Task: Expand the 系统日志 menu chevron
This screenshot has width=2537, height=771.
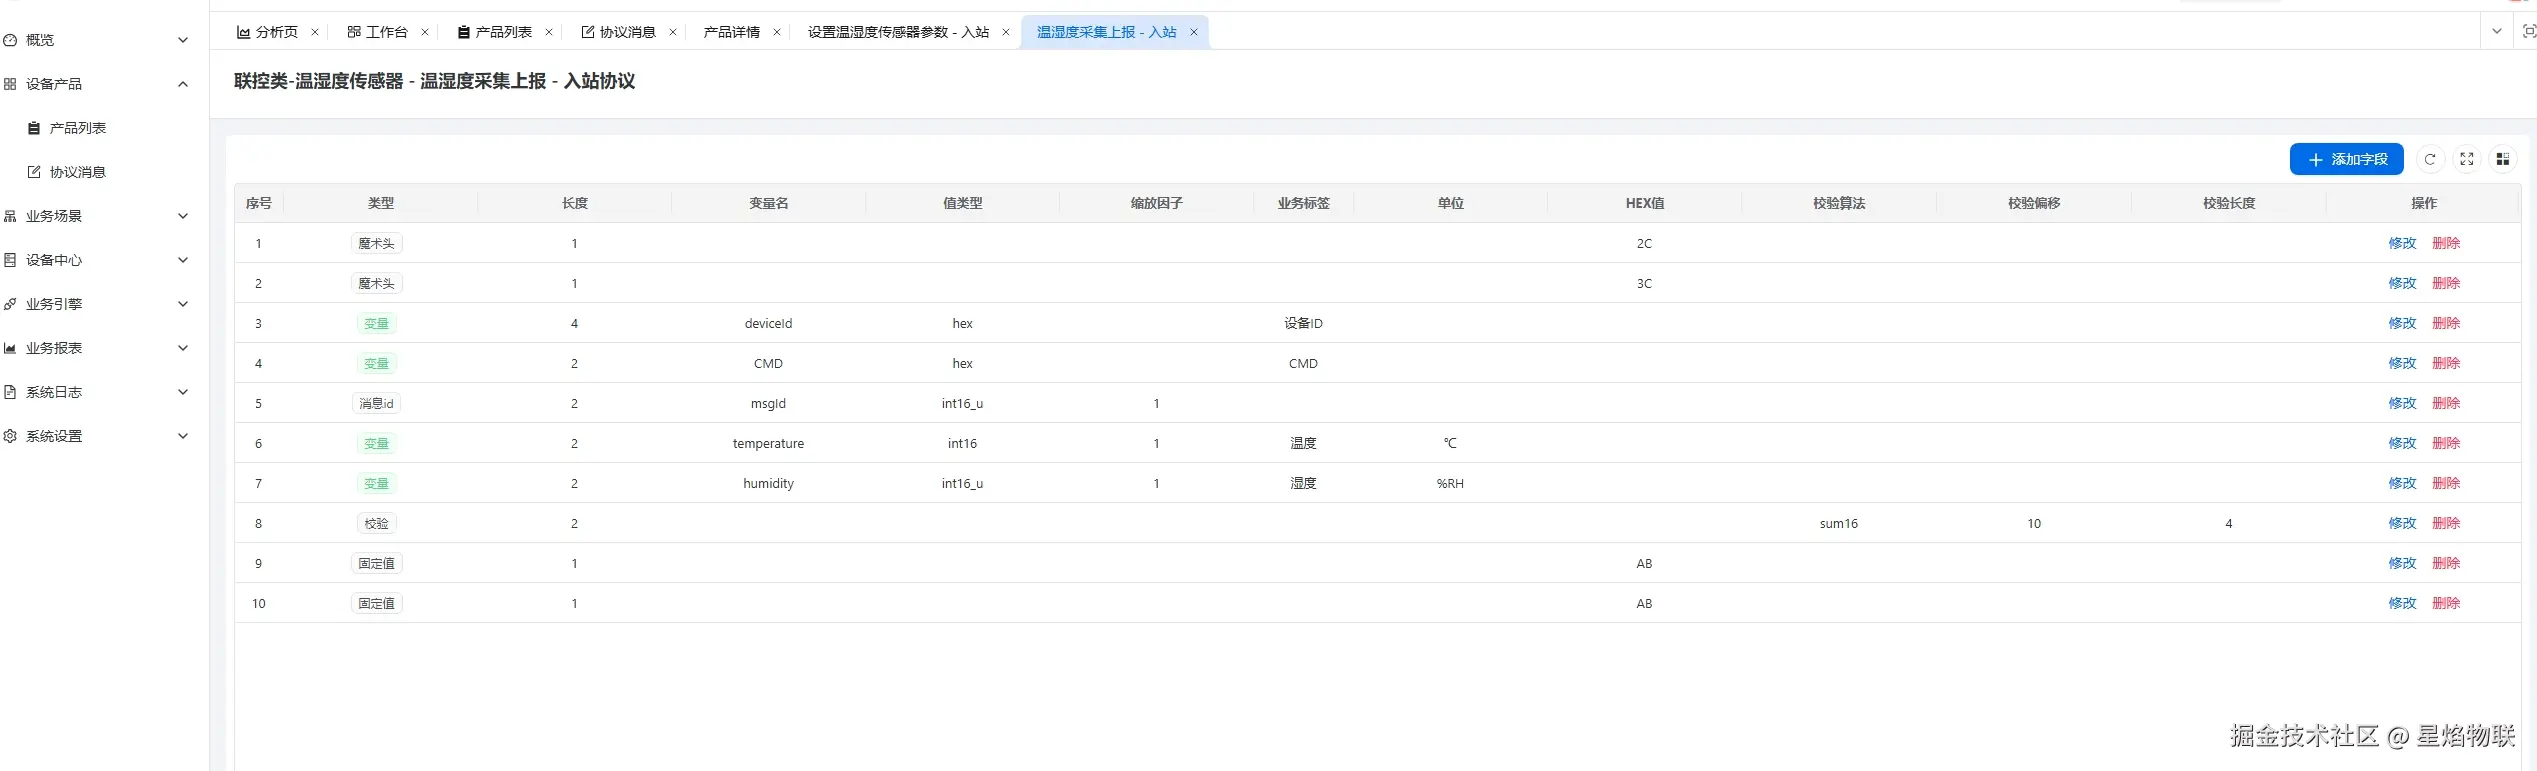Action: (x=183, y=392)
